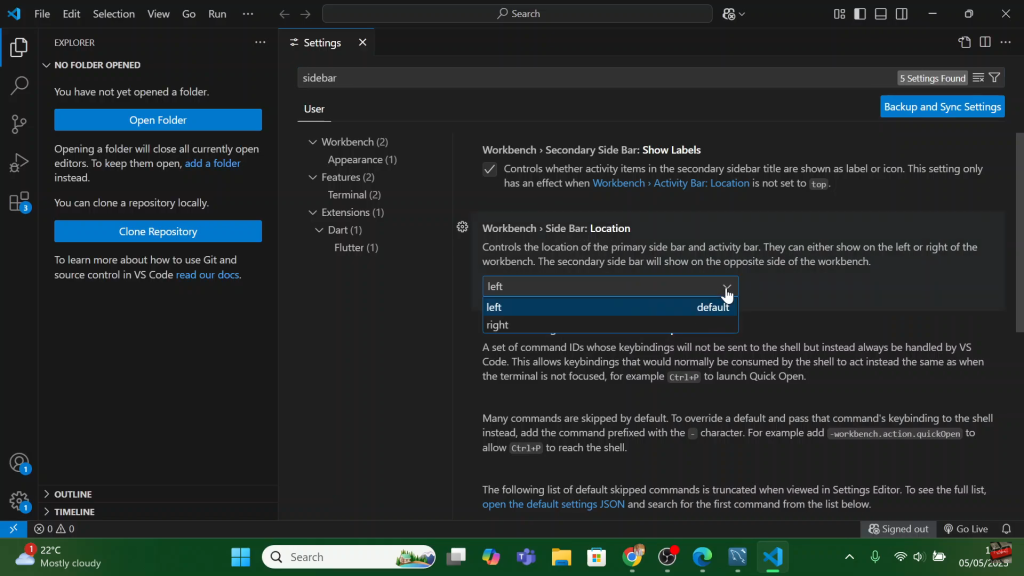Image resolution: width=1024 pixels, height=576 pixels.
Task: Click the Open Folder button
Action: pos(158,120)
